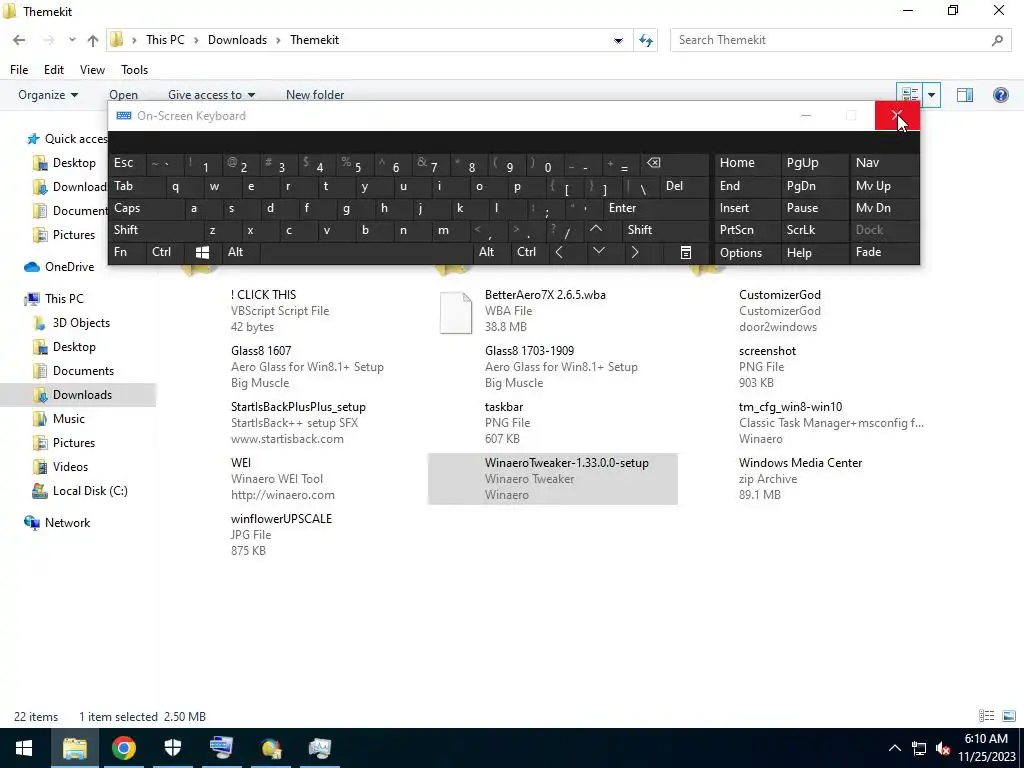Click the Windows logo key on keyboard
The height and width of the screenshot is (768, 1024).
tap(202, 253)
